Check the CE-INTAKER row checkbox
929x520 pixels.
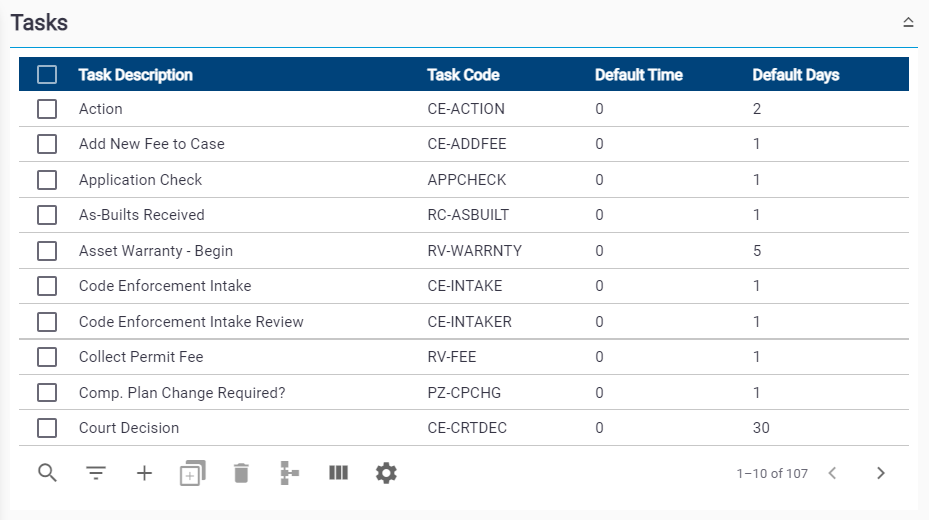click(47, 322)
